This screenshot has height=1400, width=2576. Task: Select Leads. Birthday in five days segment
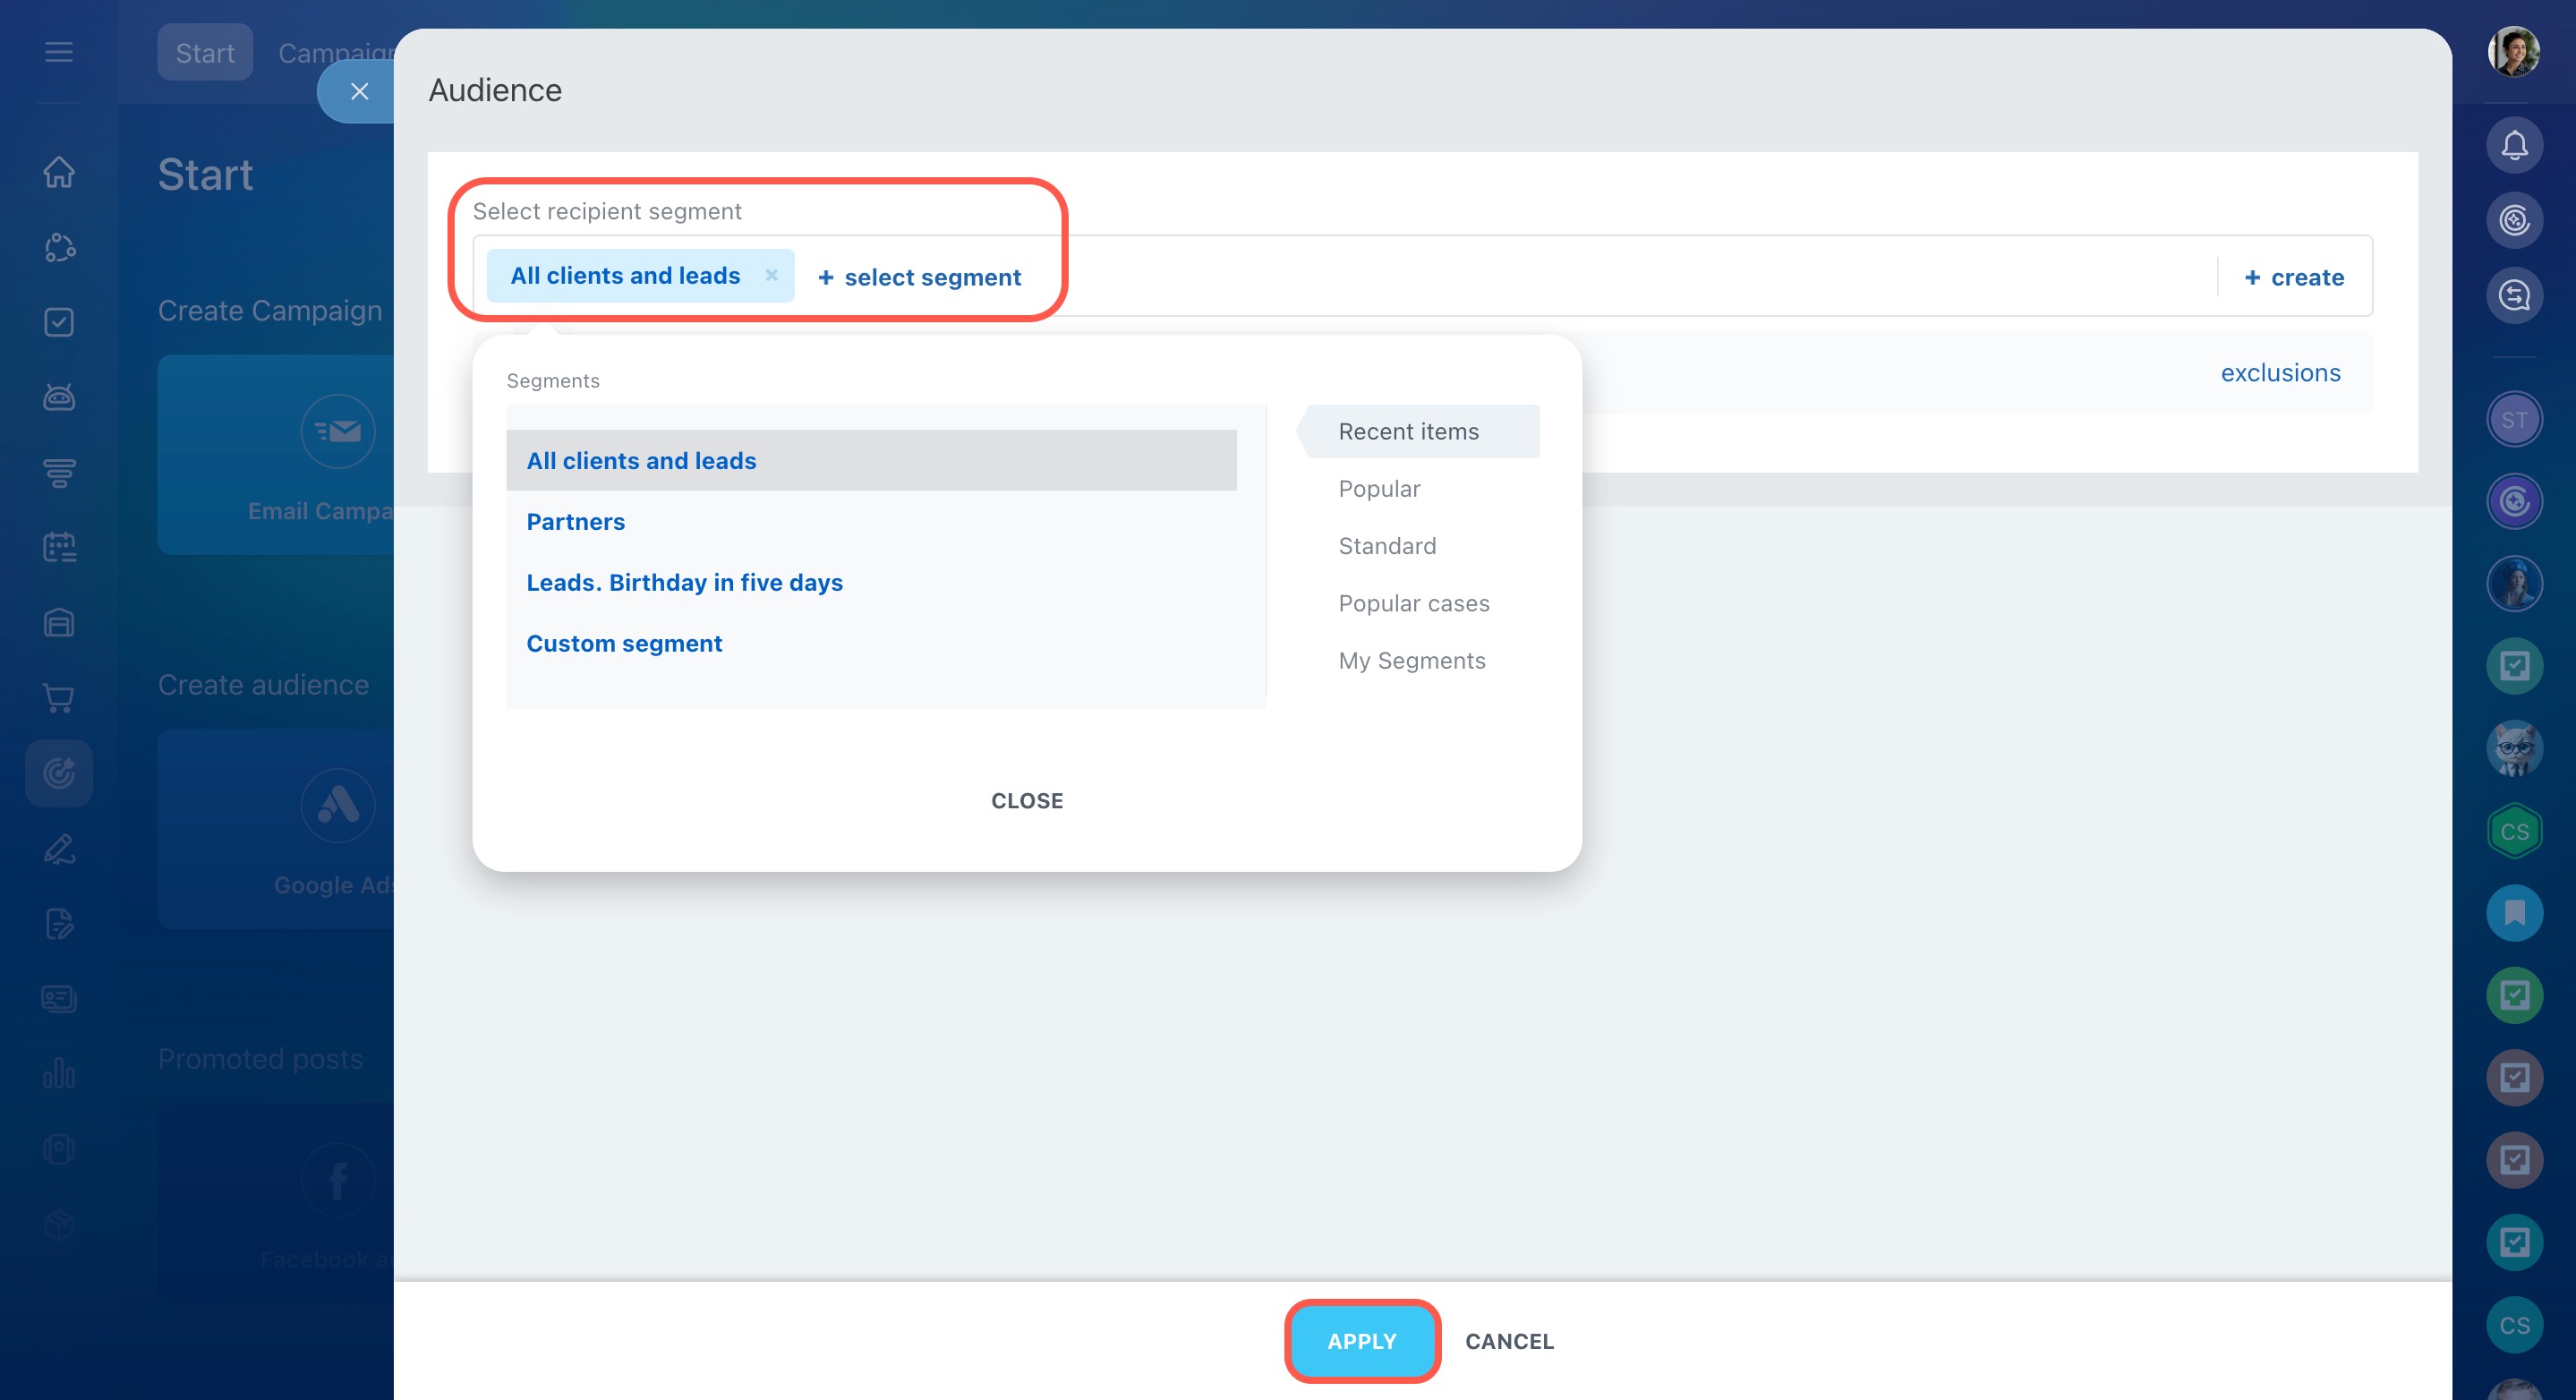684,583
